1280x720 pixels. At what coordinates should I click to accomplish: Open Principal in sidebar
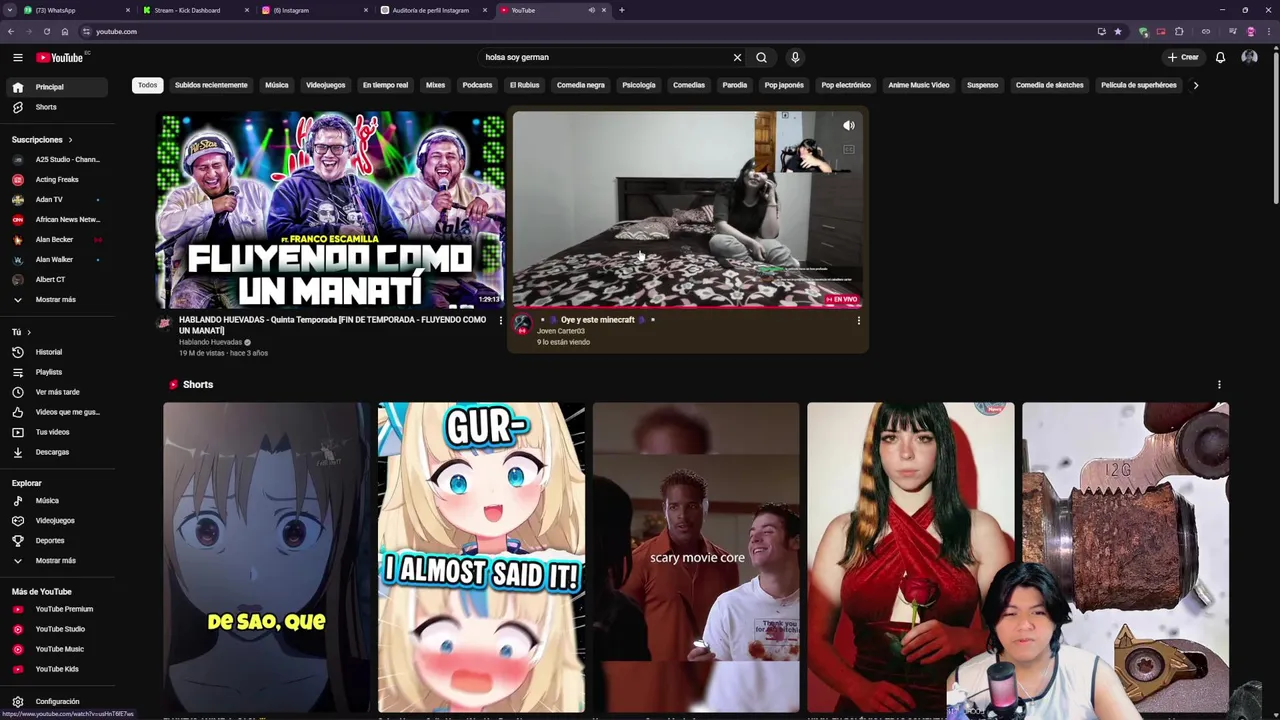tap(55, 87)
